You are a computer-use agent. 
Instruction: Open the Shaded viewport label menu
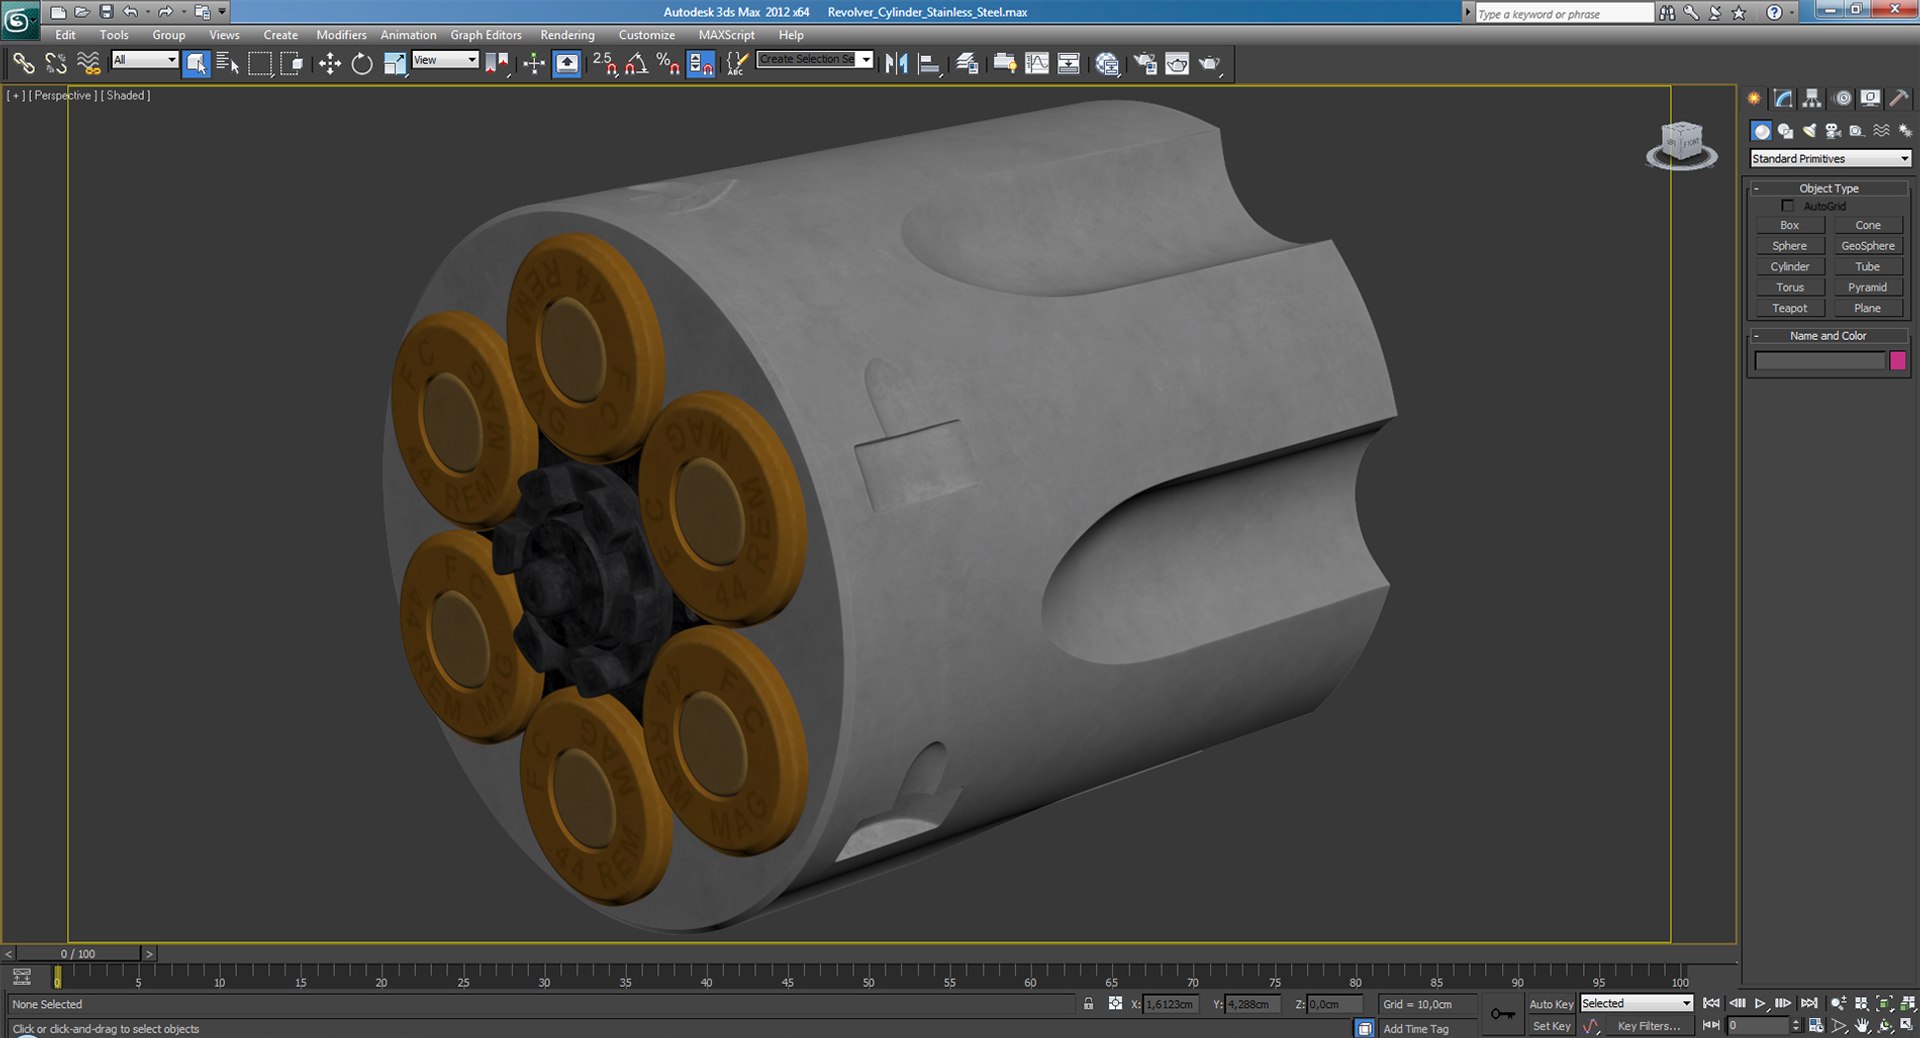point(125,95)
